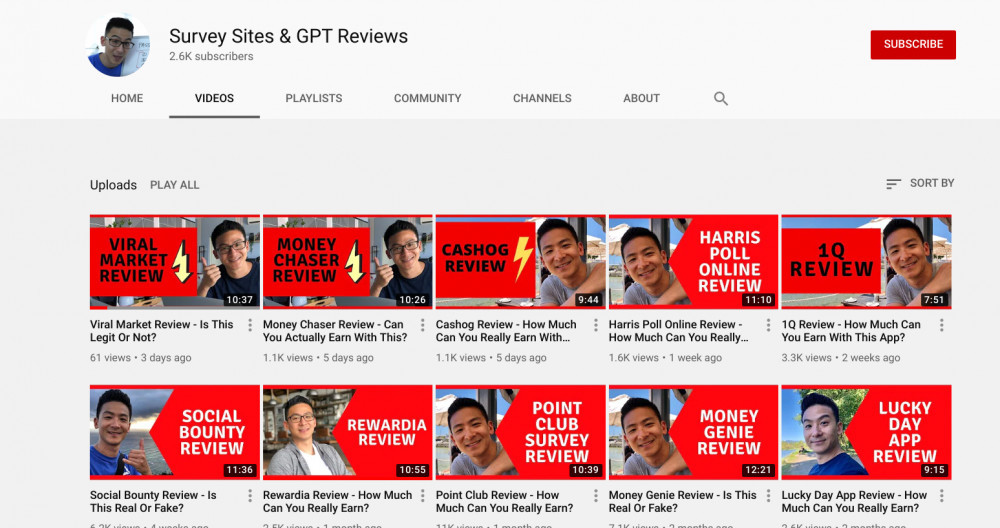
Task: Open the Viral Market Review thumbnail
Action: tap(175, 262)
